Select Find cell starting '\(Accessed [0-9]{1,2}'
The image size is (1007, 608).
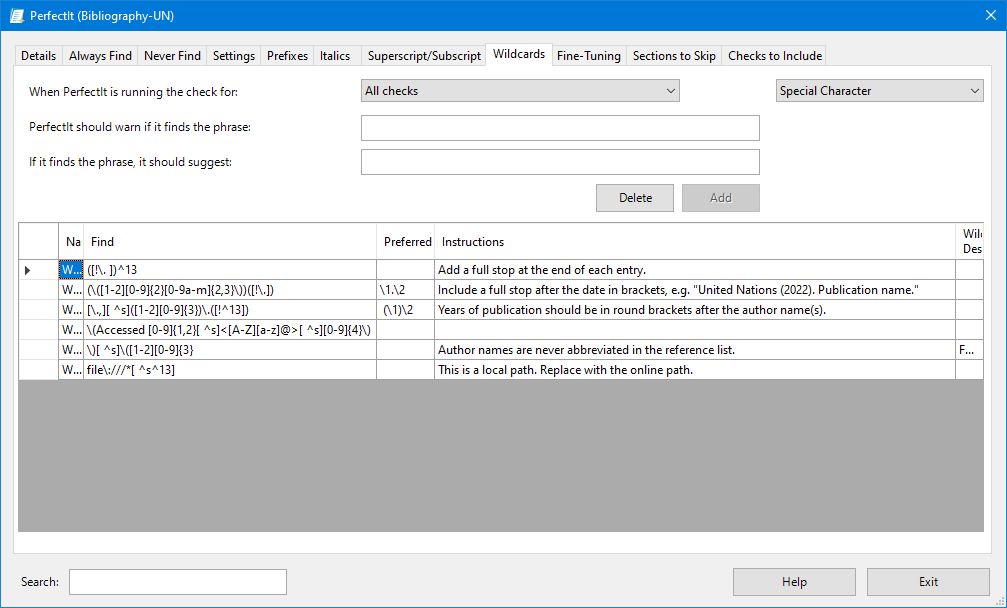[230, 329]
